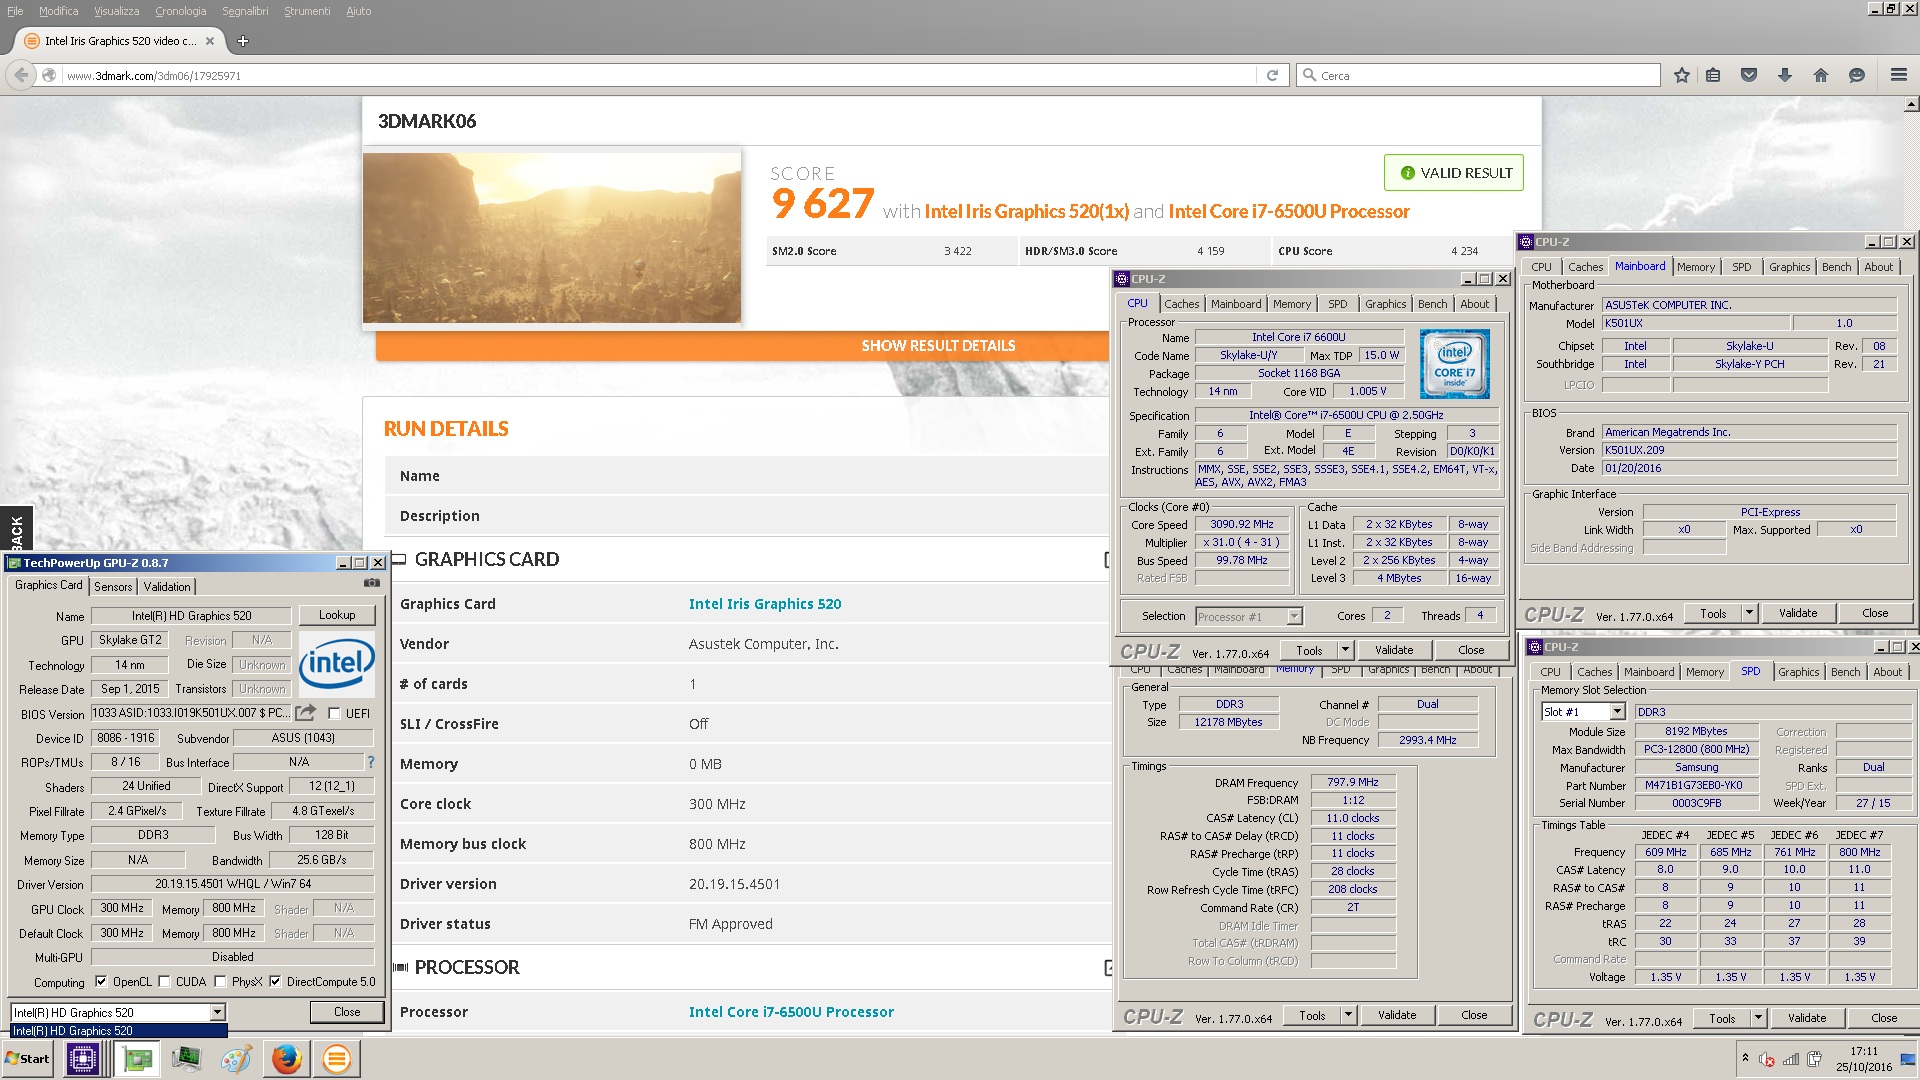Viewport: 1920px width, 1080px height.
Task: Expand Tools arrow in CPU-Z Mainboard window
Action: click(x=1749, y=613)
